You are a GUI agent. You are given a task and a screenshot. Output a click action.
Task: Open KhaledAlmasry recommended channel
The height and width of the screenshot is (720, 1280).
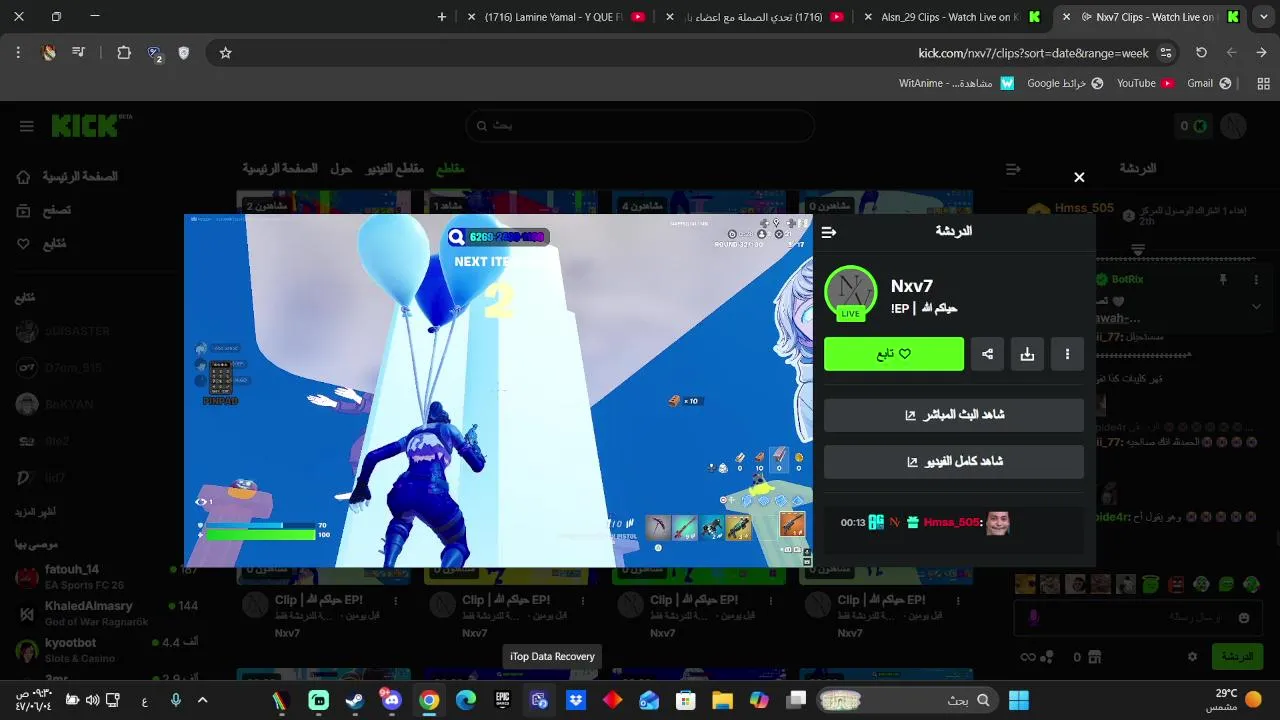(x=106, y=613)
